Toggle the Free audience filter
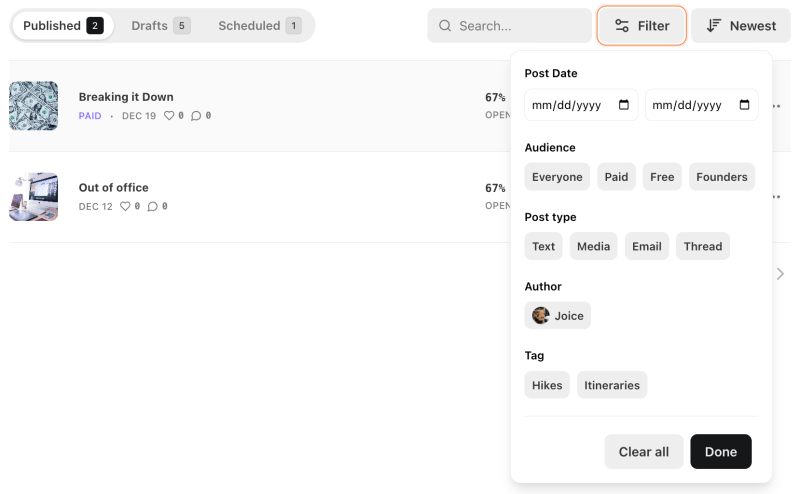This screenshot has height=494, width=800. [662, 177]
